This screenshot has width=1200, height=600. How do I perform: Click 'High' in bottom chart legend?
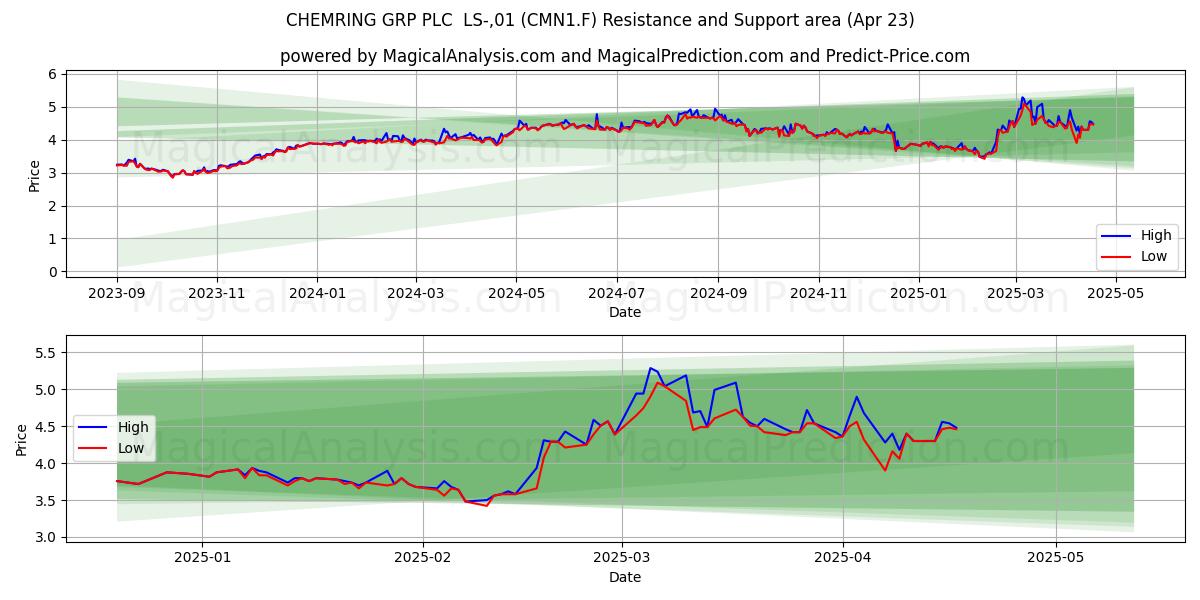pyautogui.click(x=133, y=427)
